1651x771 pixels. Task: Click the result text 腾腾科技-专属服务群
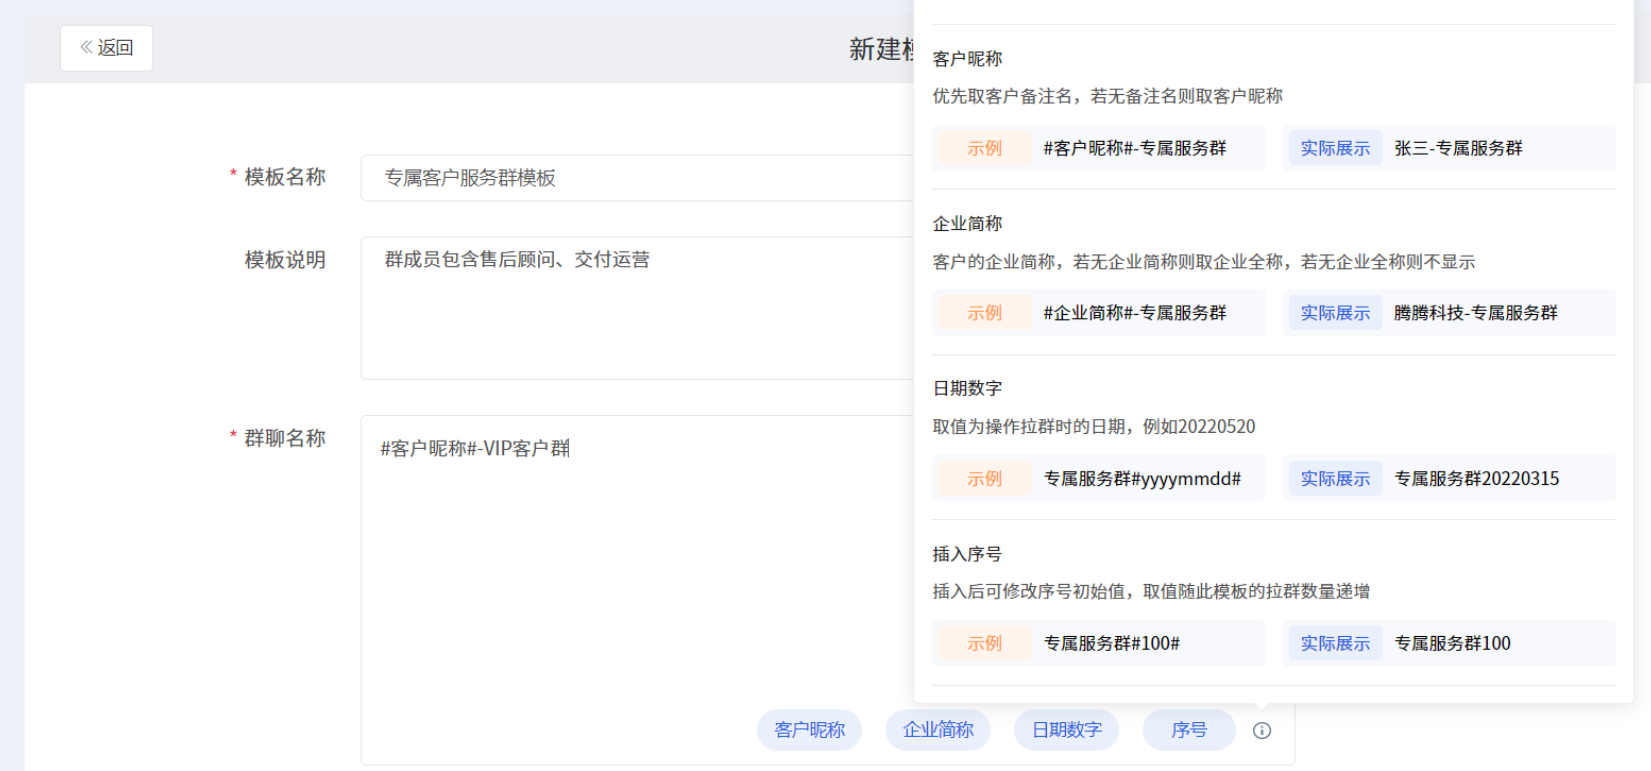pos(1475,313)
